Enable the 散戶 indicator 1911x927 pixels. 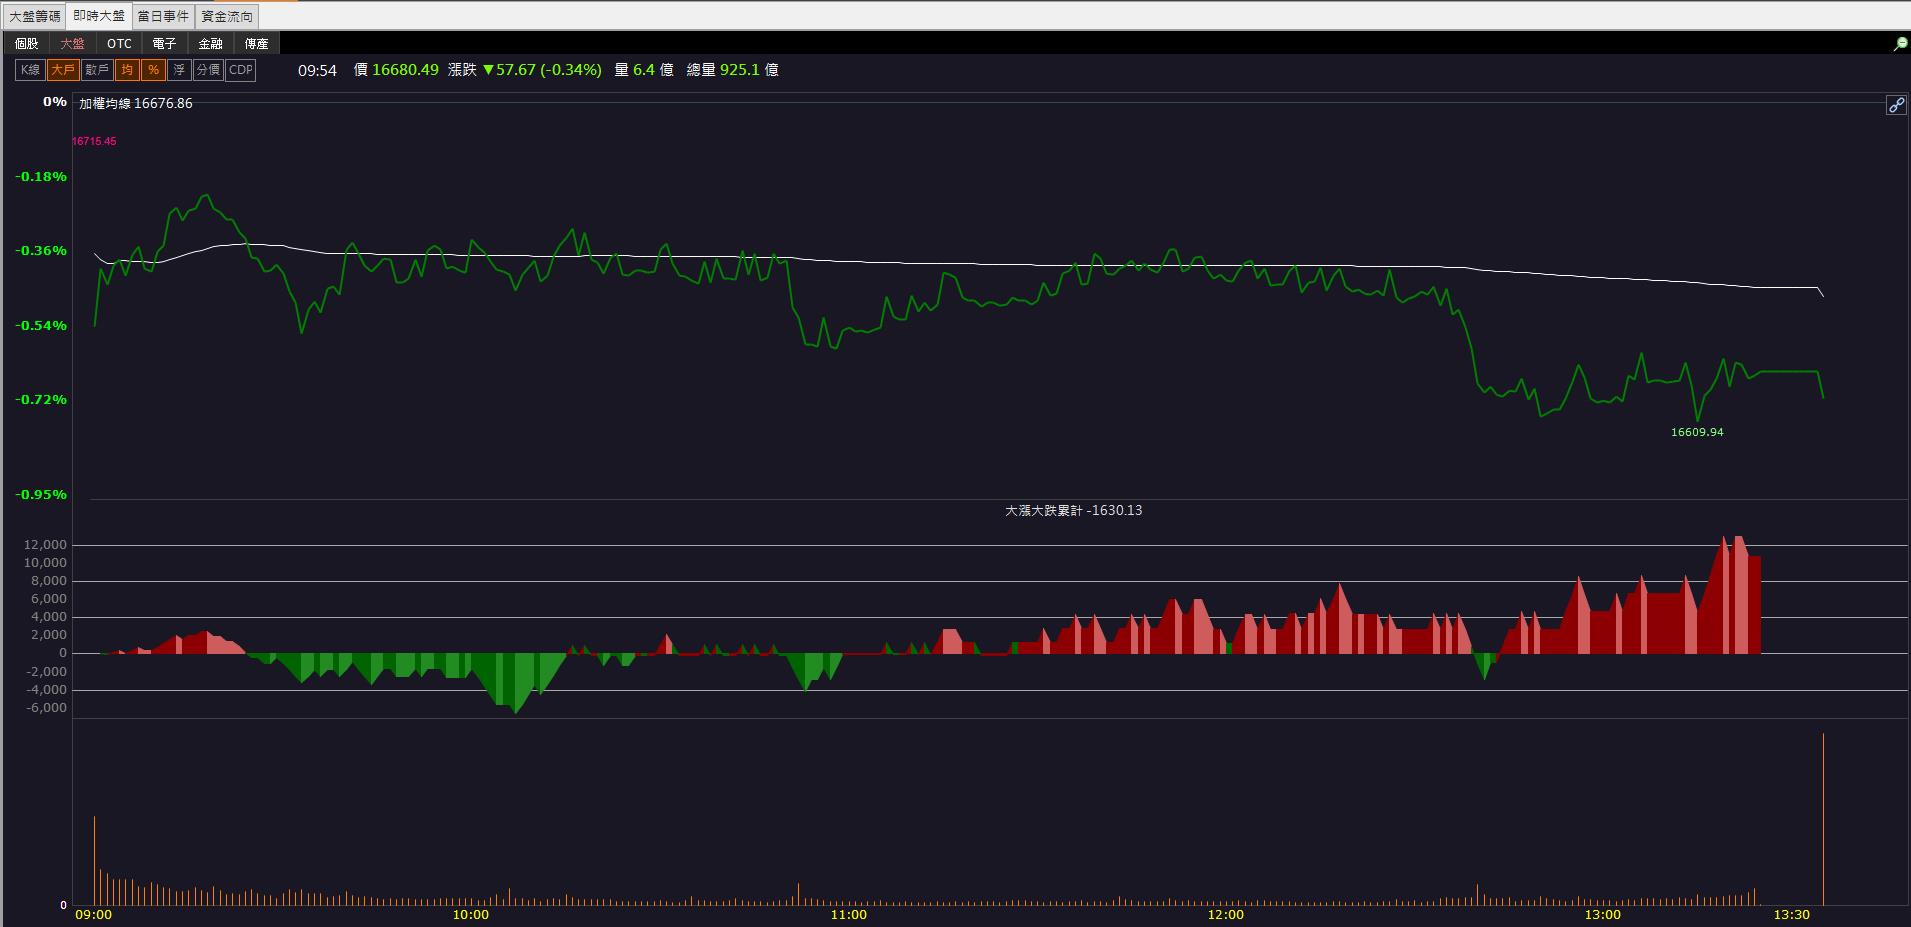click(x=97, y=70)
